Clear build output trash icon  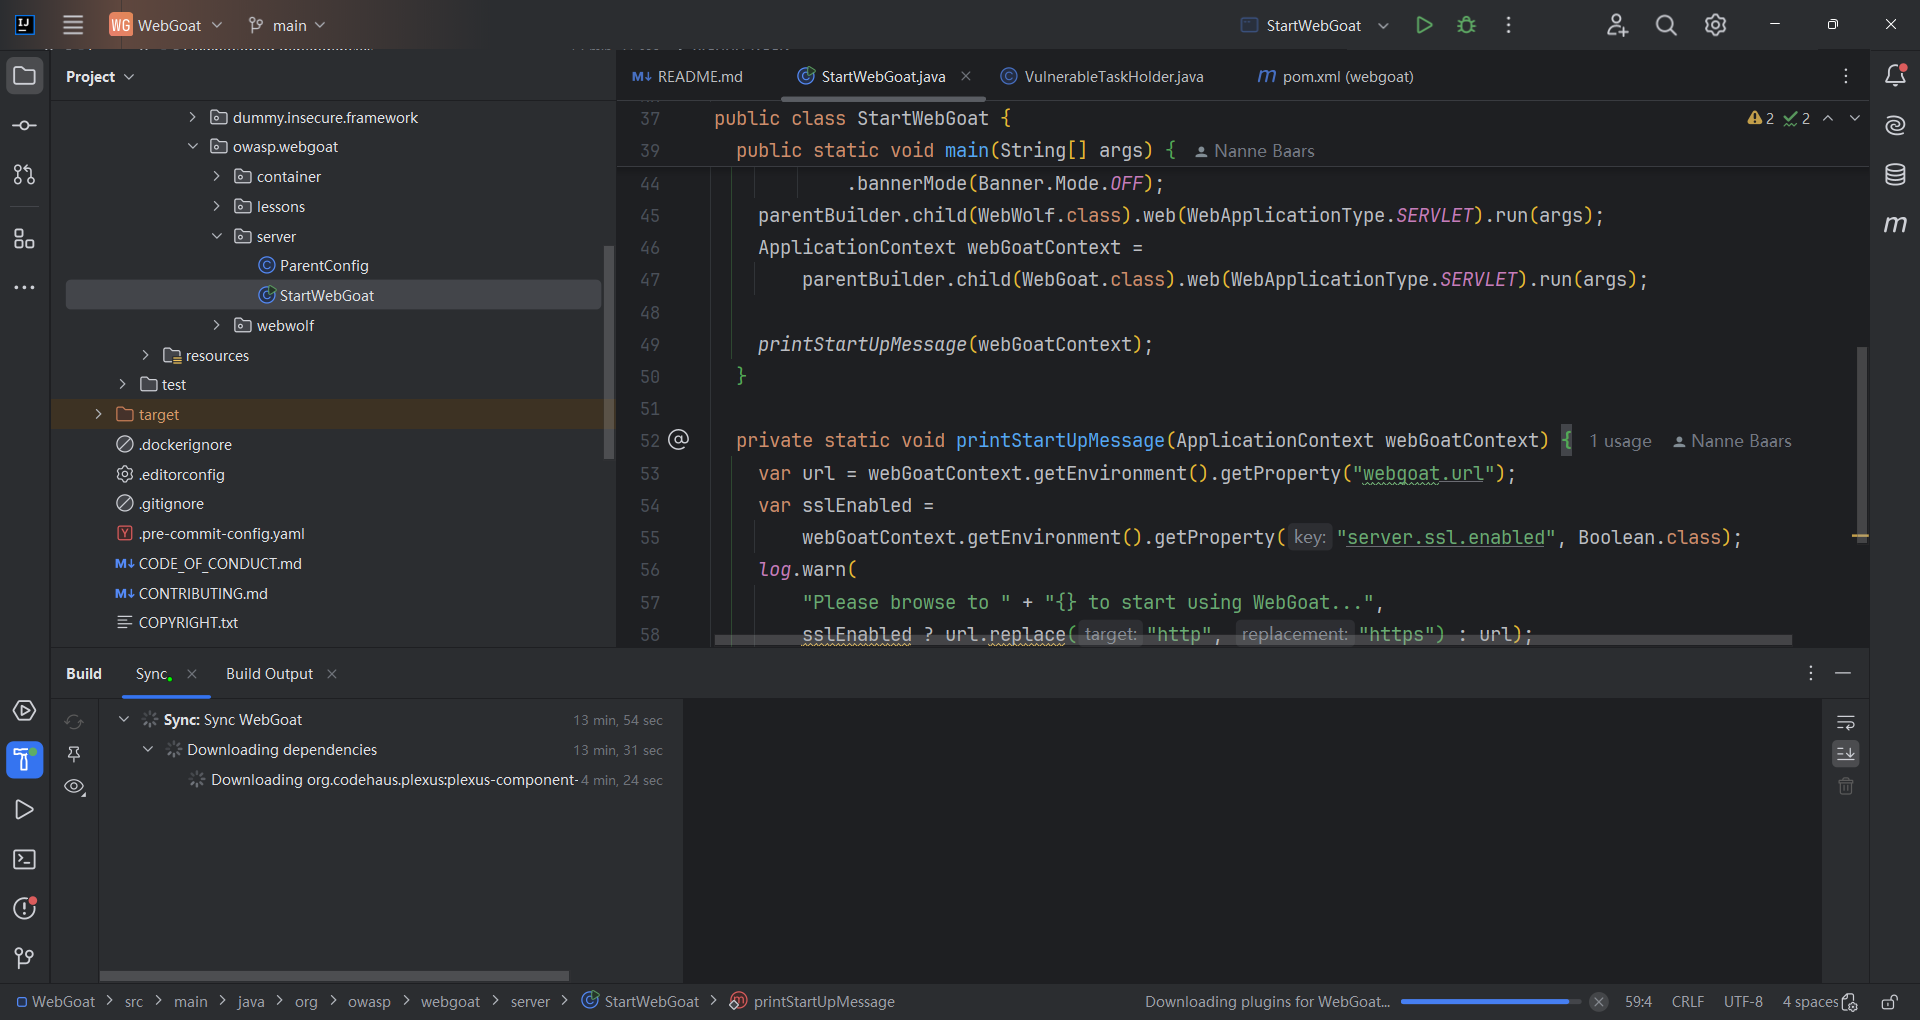pos(1846,787)
